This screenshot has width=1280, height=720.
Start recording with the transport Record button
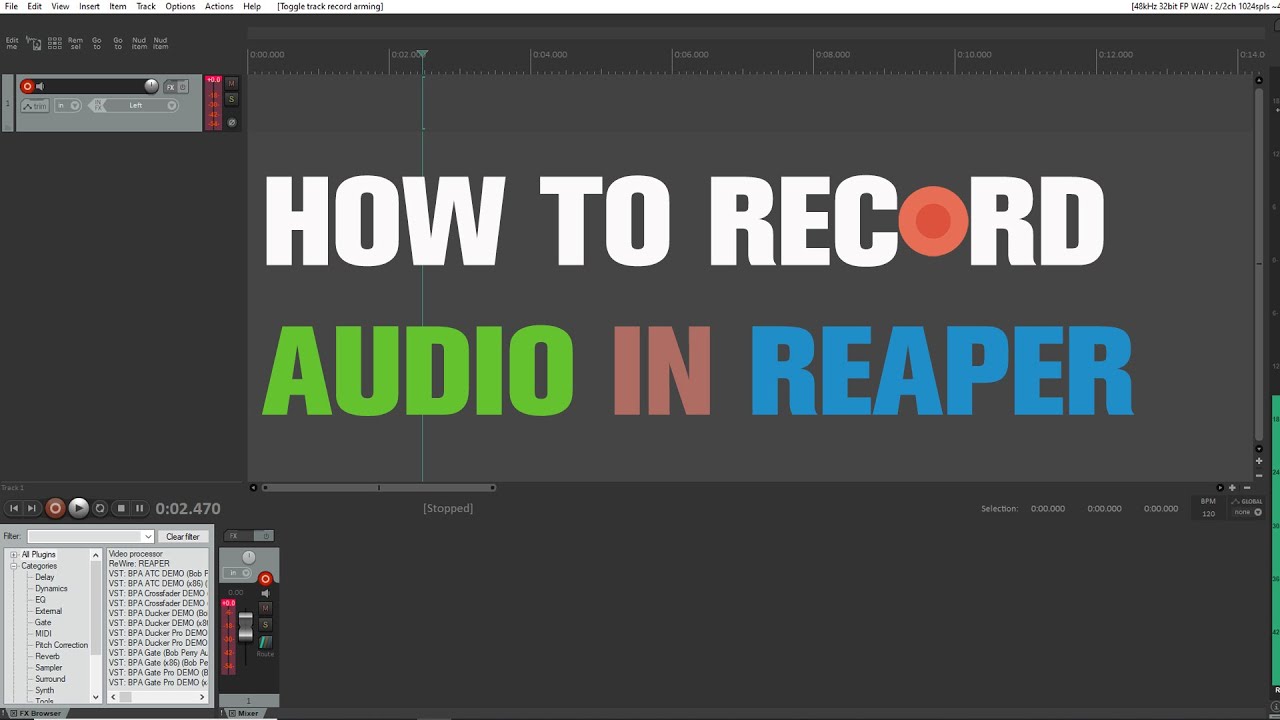pos(55,509)
